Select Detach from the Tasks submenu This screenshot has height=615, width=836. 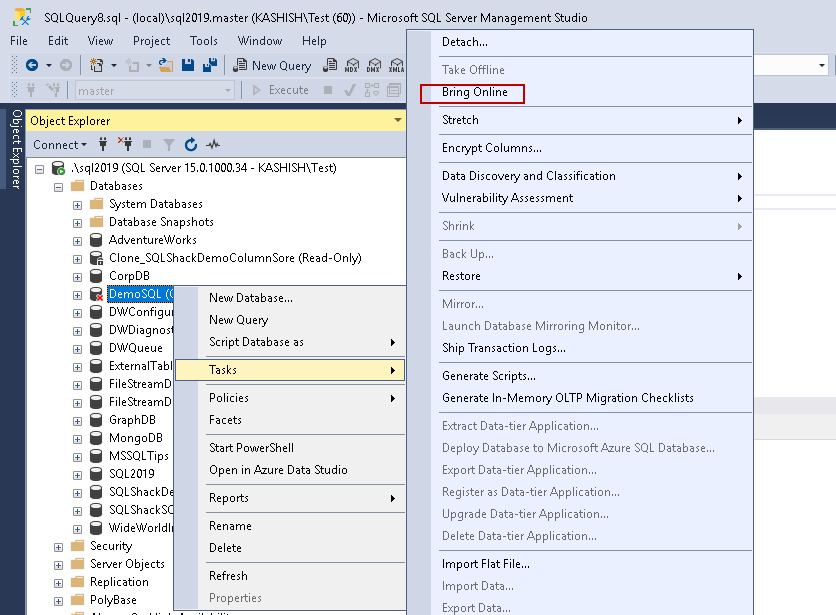click(464, 42)
